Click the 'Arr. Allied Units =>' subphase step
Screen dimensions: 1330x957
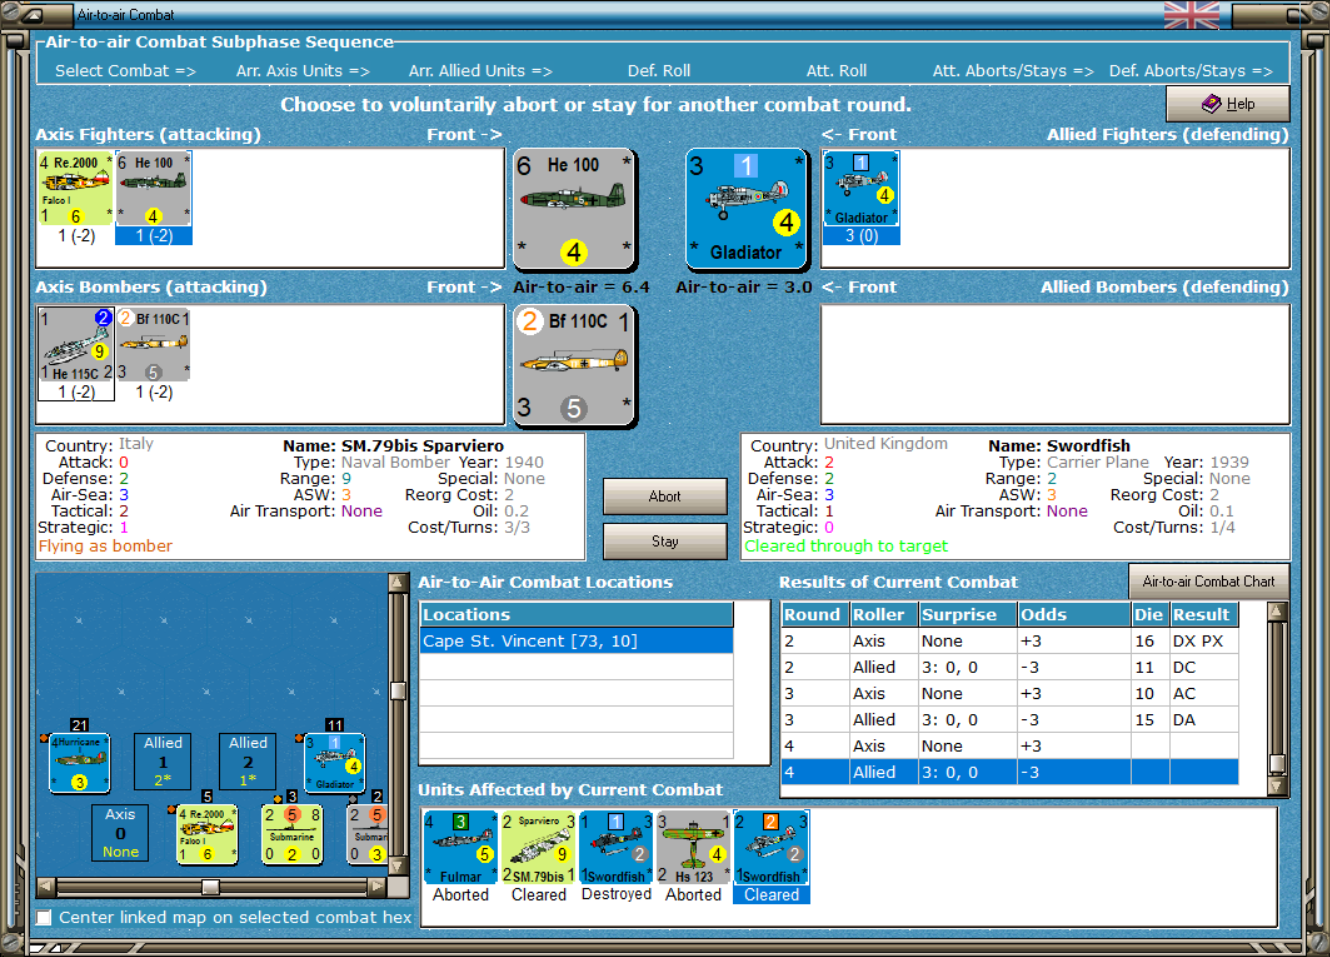tap(480, 71)
